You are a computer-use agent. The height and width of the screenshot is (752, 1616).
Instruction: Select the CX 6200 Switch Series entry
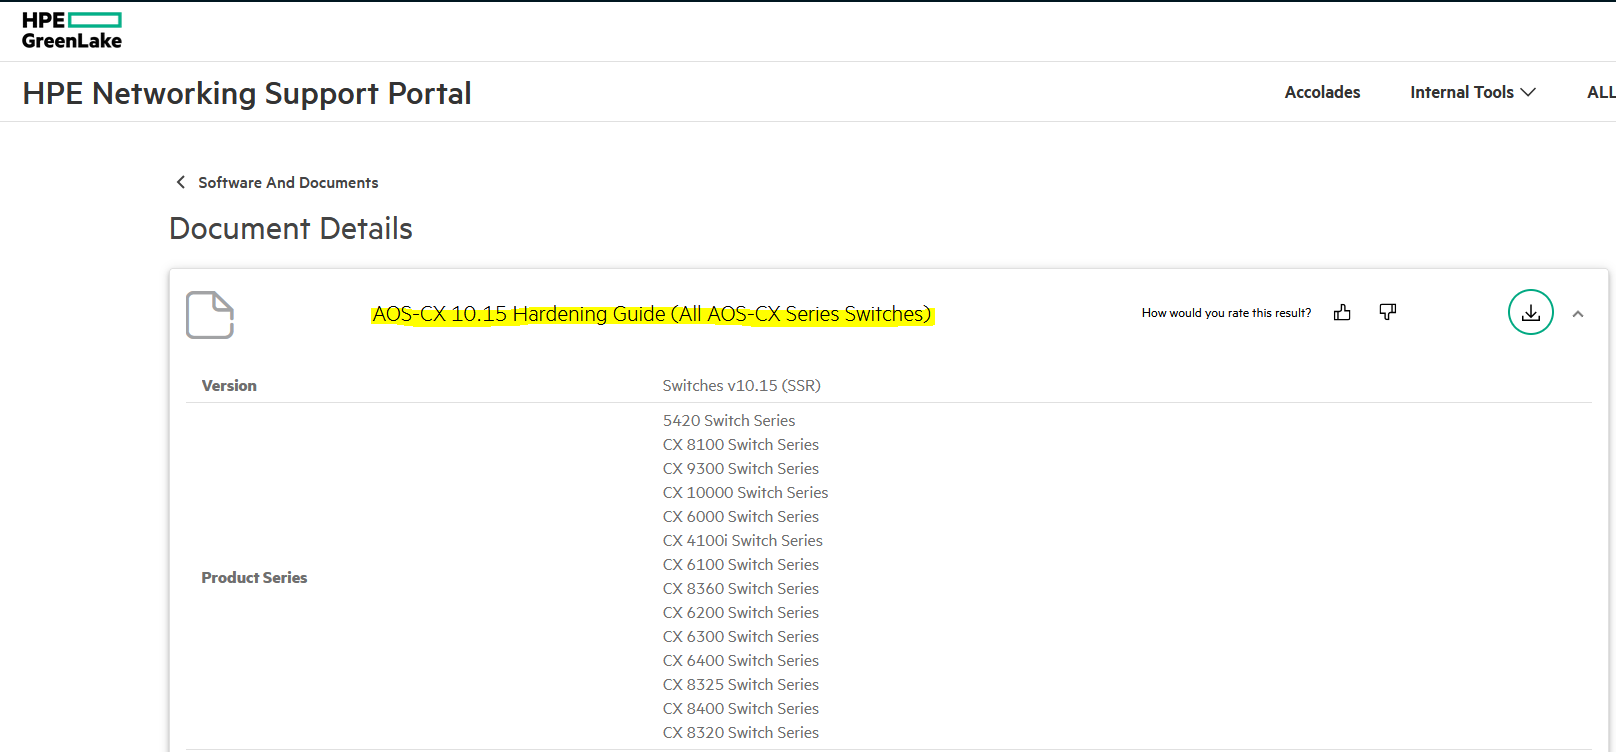(x=741, y=613)
